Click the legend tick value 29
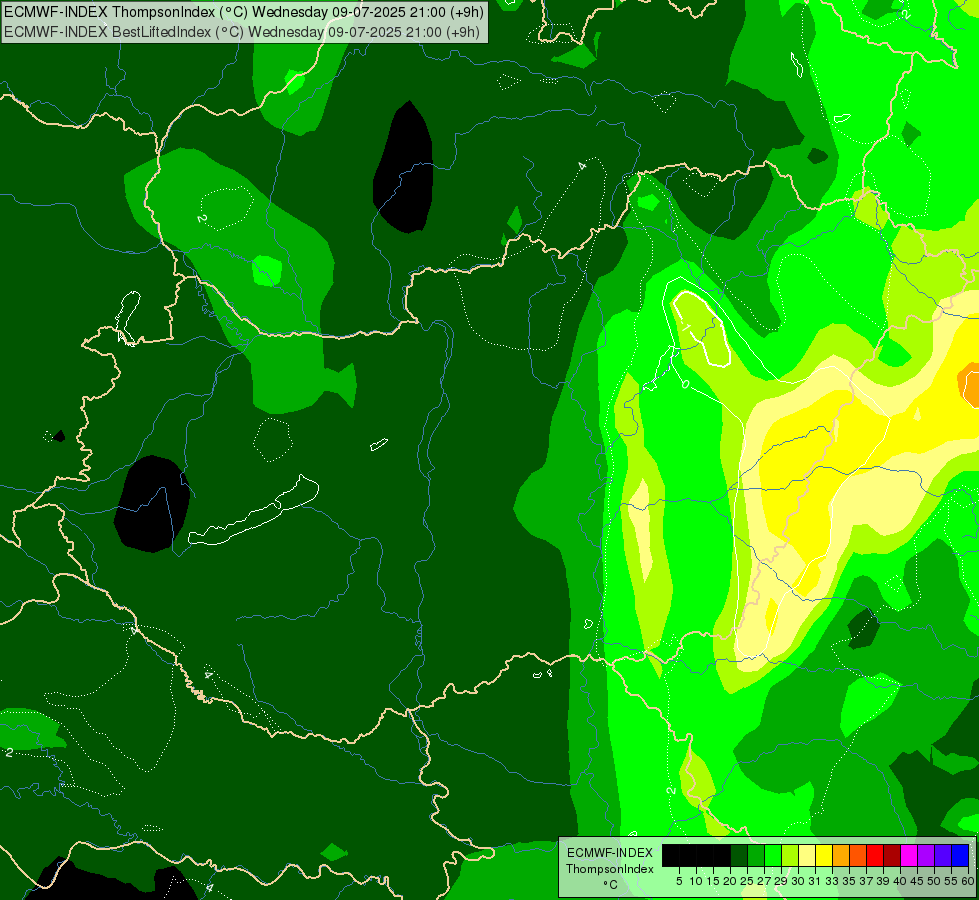The width and height of the screenshot is (979, 900). (782, 881)
